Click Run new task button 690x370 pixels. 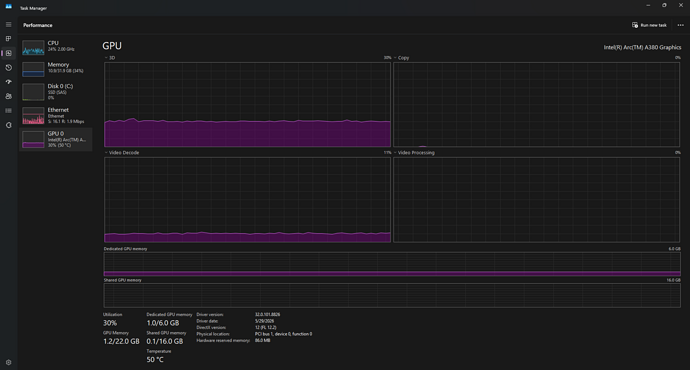pos(649,25)
